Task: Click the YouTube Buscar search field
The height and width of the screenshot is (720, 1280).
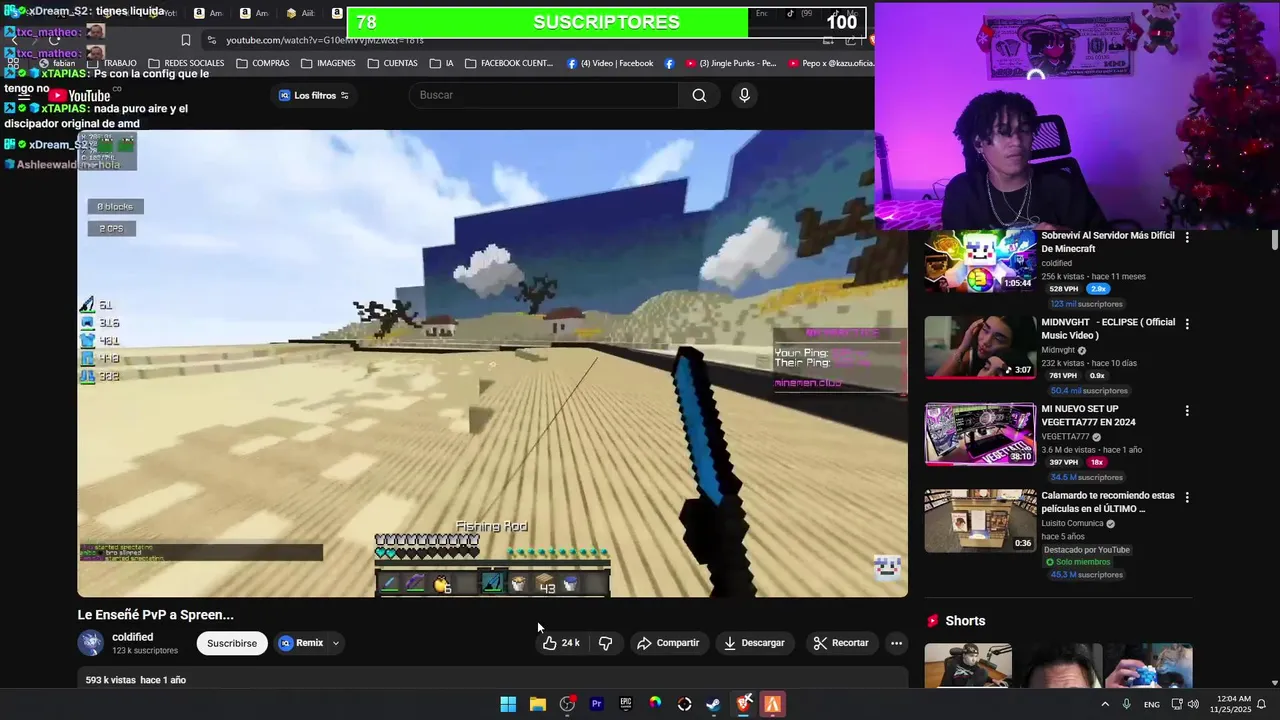Action: (545, 95)
